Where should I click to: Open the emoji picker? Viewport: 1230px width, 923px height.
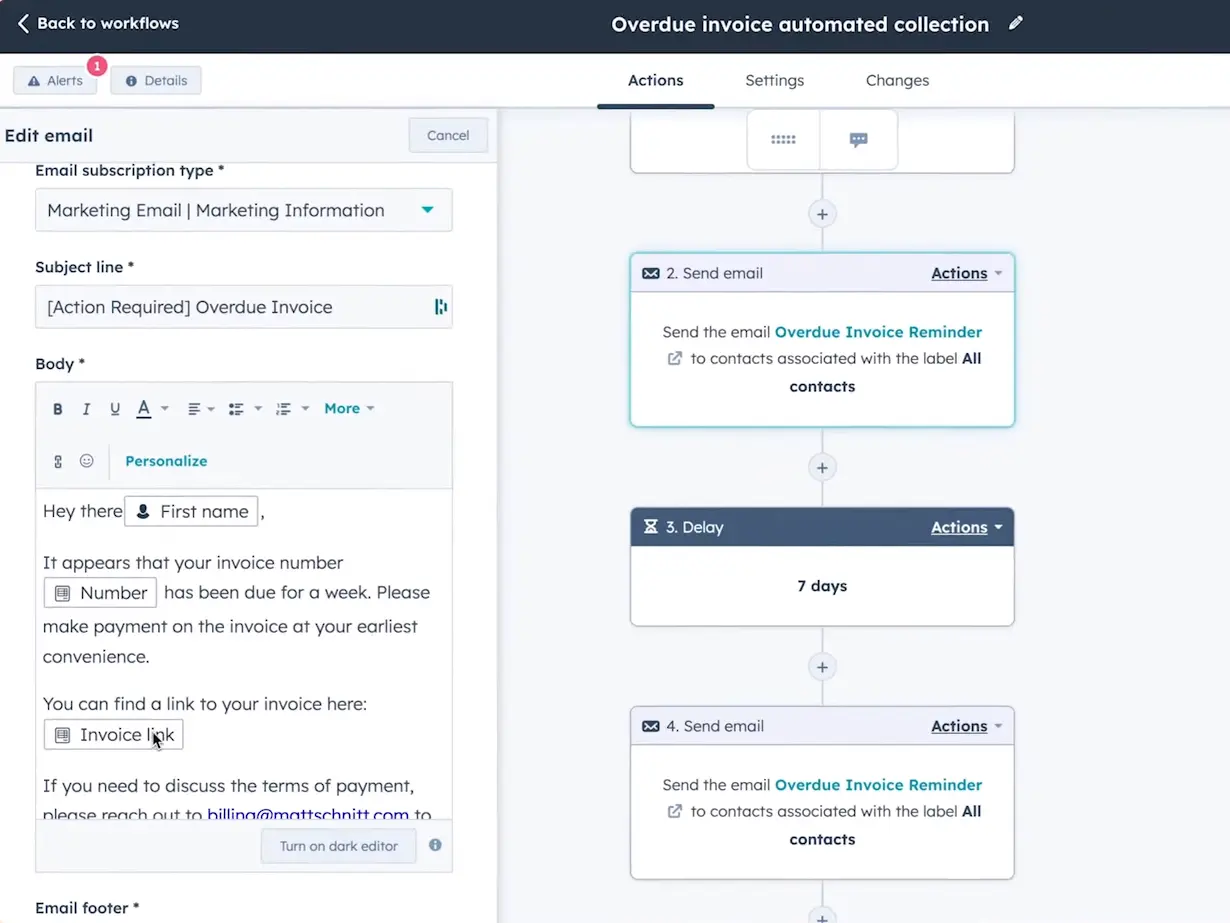(86, 461)
